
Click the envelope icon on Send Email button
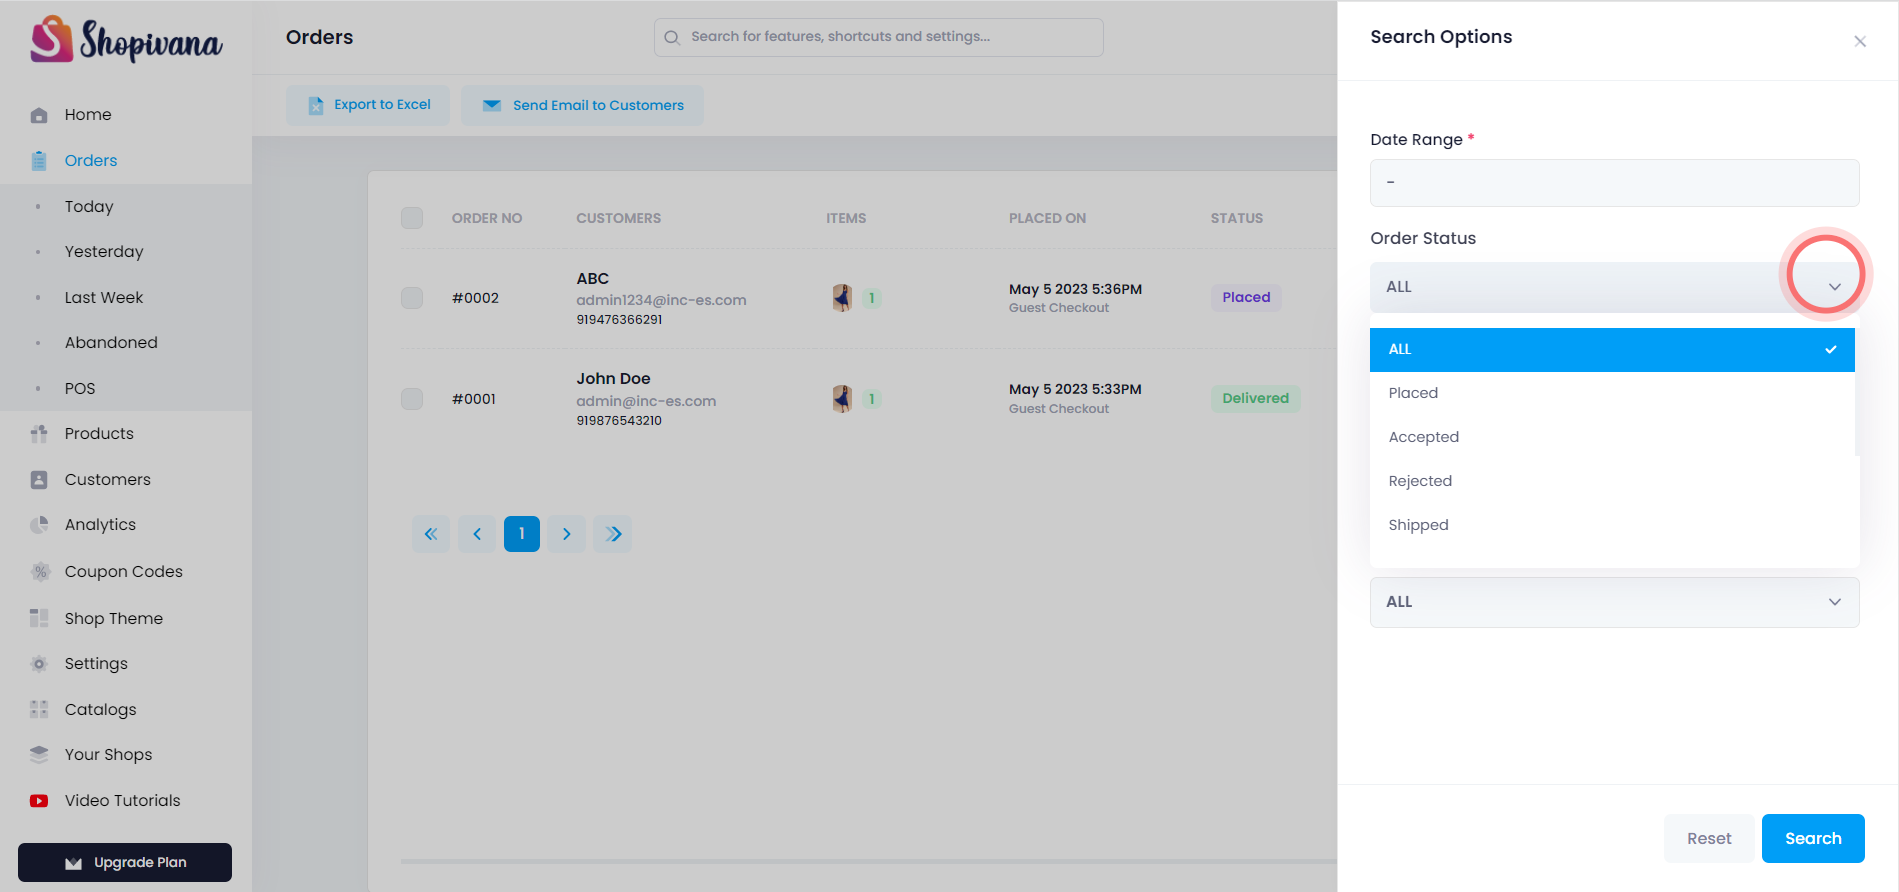click(492, 105)
